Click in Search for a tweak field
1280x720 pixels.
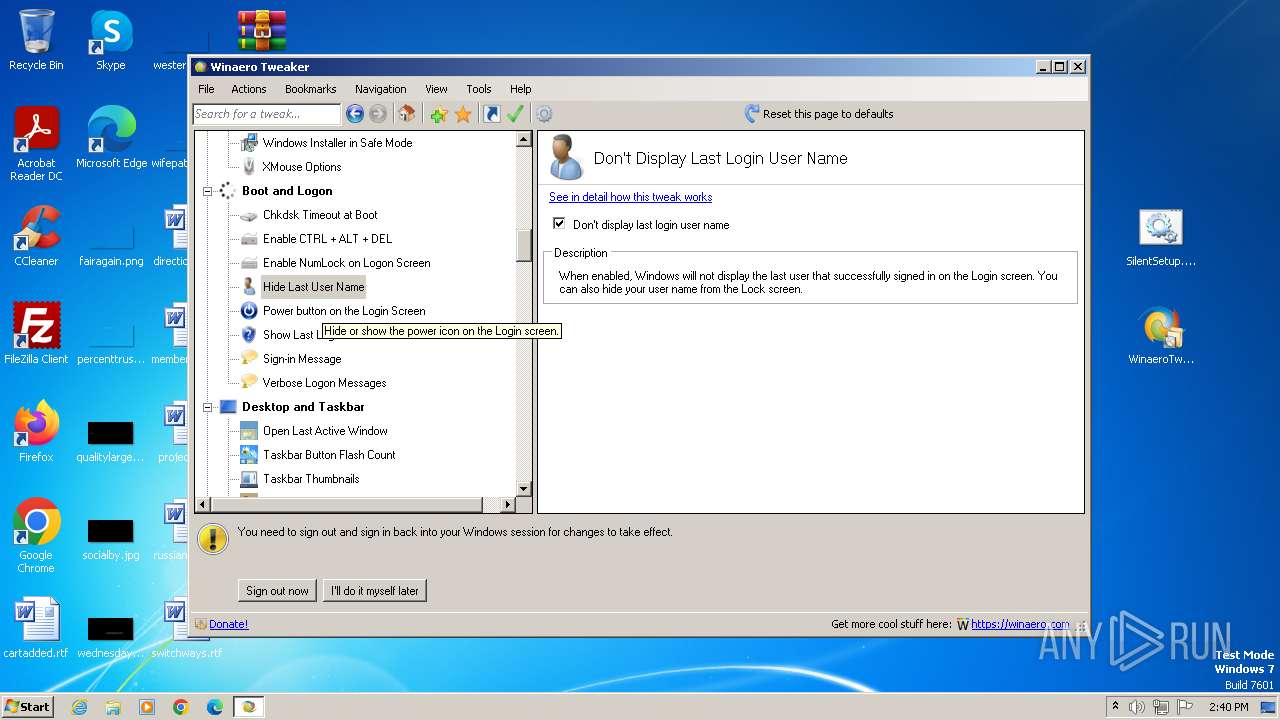(x=266, y=114)
